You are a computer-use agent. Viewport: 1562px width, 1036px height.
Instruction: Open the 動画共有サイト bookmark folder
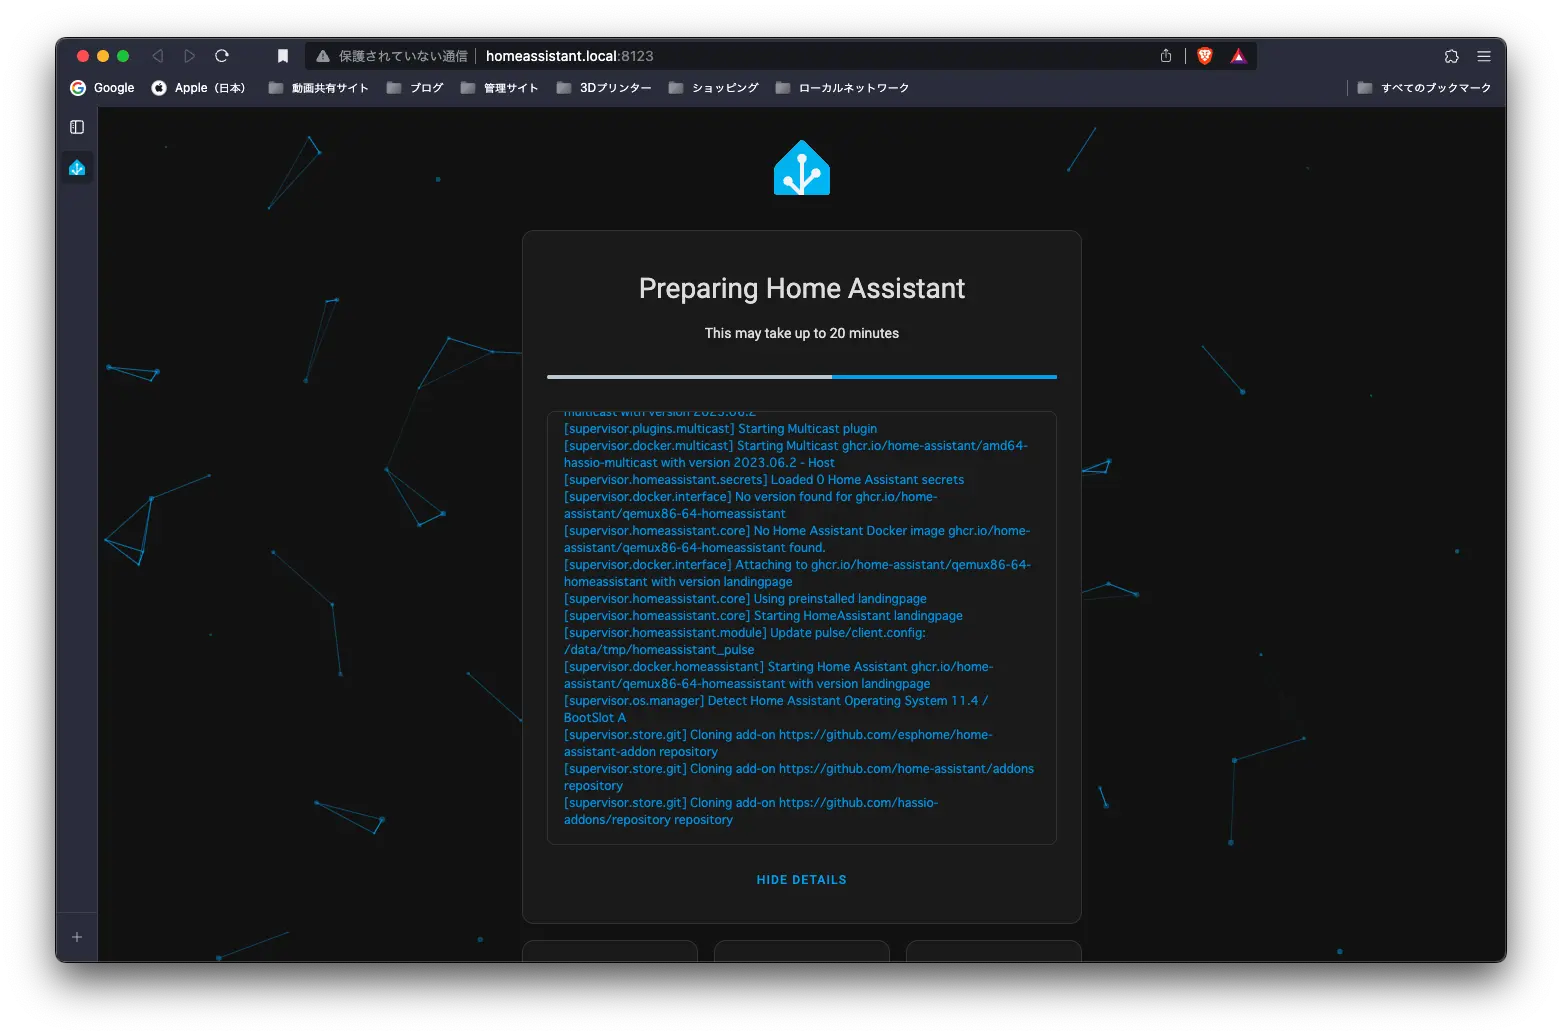319,88
